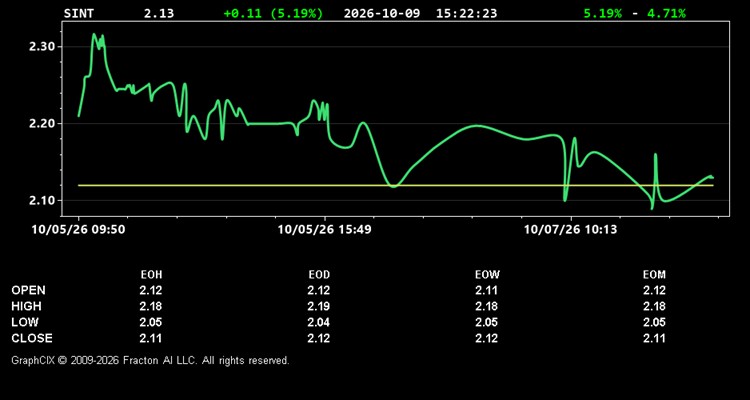This screenshot has width=750, height=400.
Task: Click the 4.71% range value in the header
Action: click(x=666, y=14)
